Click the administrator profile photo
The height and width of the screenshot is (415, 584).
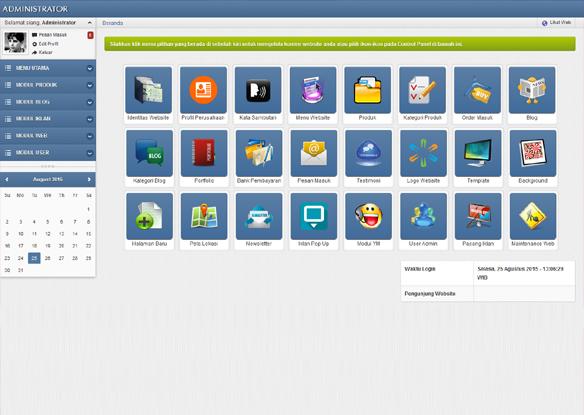pyautogui.click(x=15, y=43)
